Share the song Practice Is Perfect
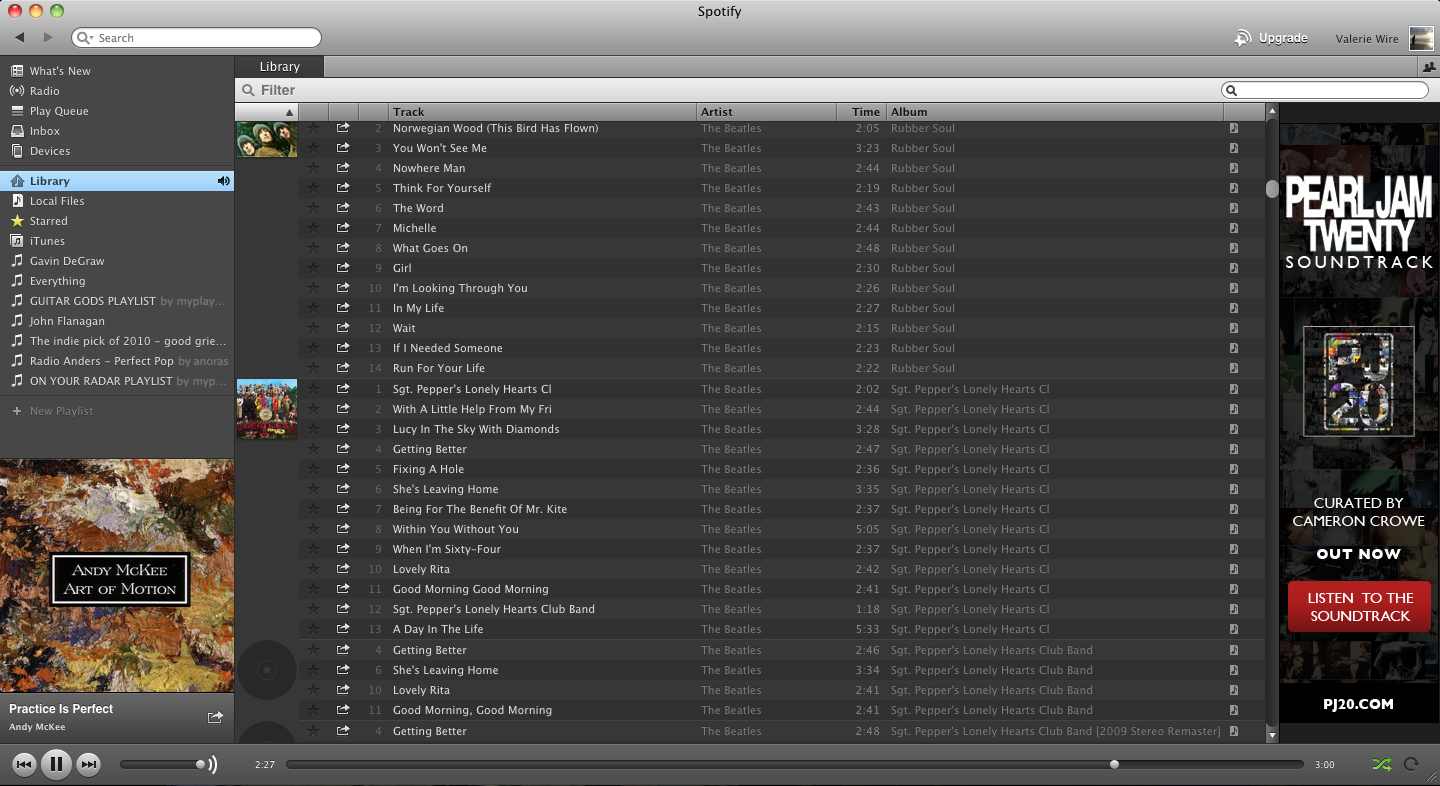 [x=215, y=717]
